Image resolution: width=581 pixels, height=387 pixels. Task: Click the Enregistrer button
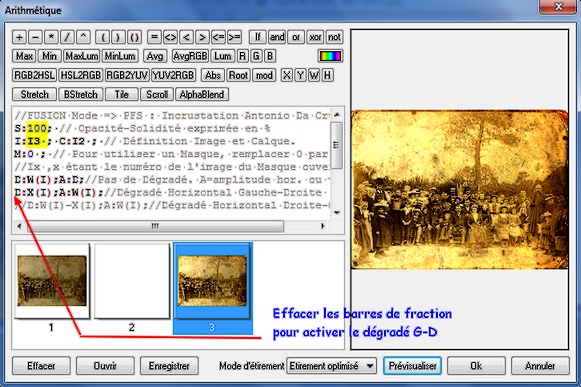point(169,366)
